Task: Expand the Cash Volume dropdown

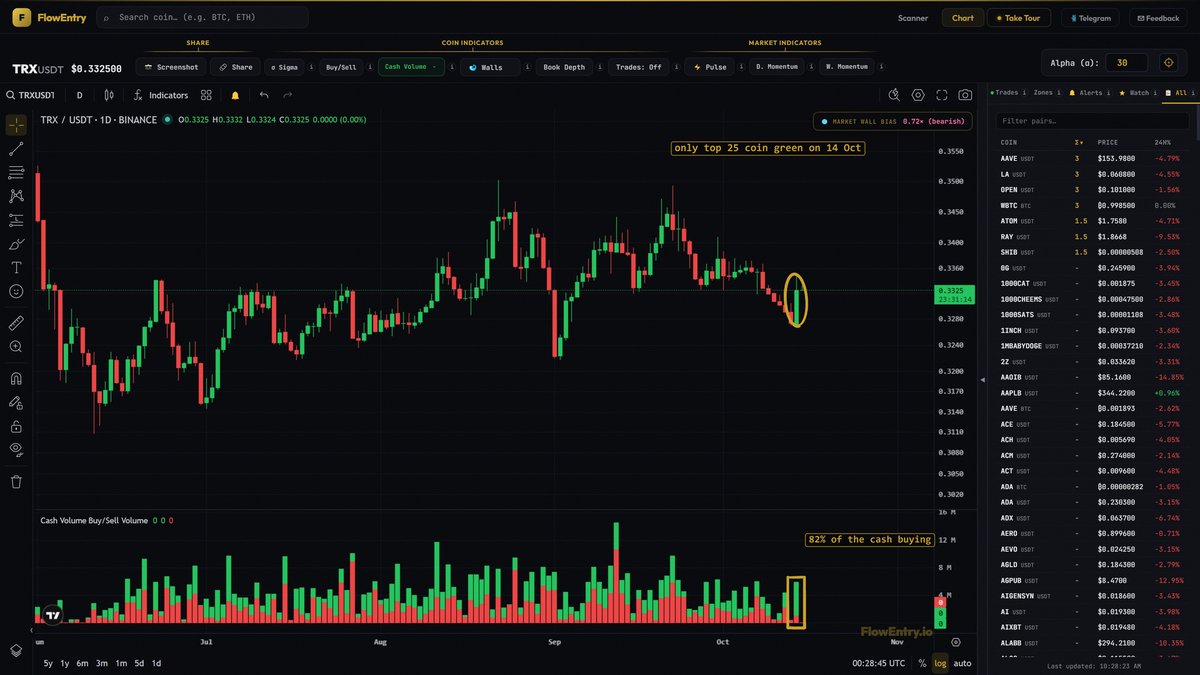Action: point(411,67)
